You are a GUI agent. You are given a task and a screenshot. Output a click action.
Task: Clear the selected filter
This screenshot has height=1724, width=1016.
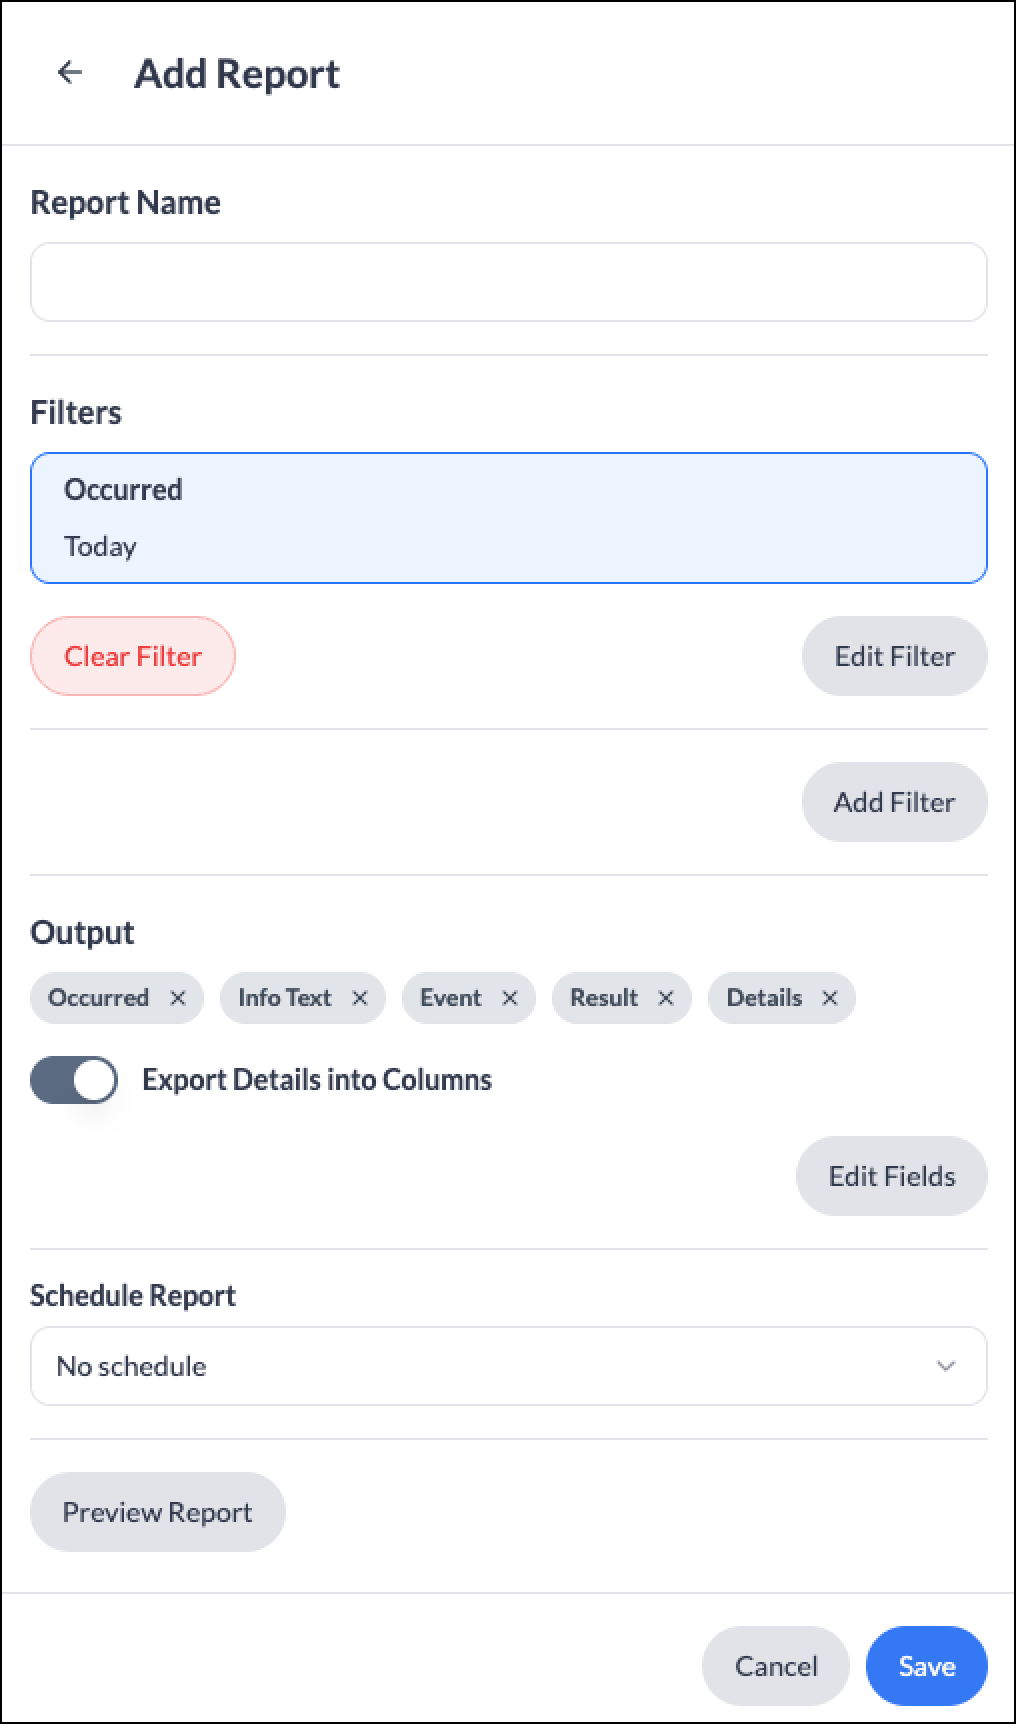pos(133,656)
